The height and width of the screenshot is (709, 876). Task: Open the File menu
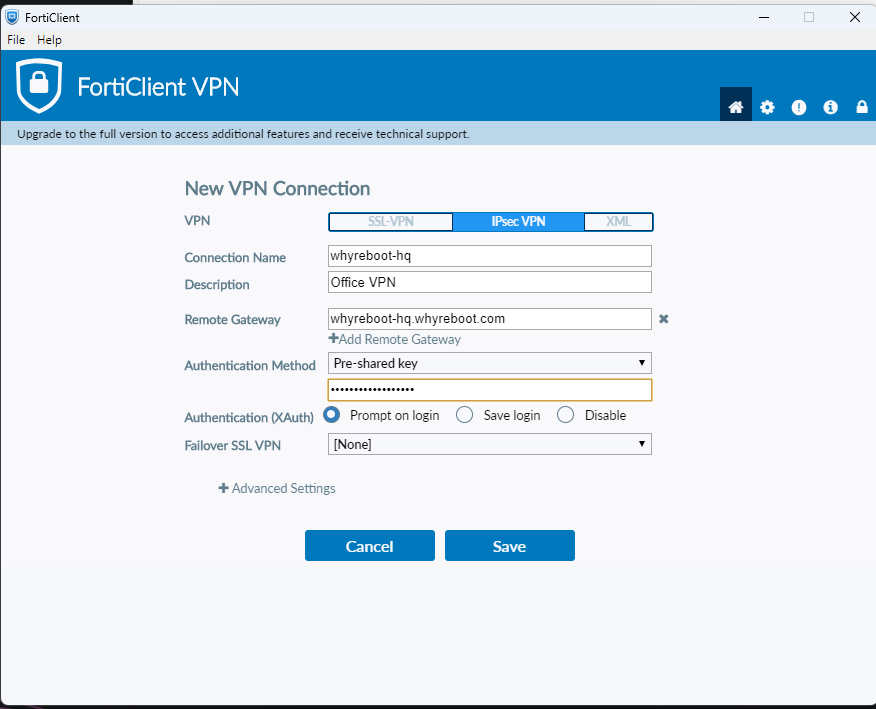(x=16, y=40)
